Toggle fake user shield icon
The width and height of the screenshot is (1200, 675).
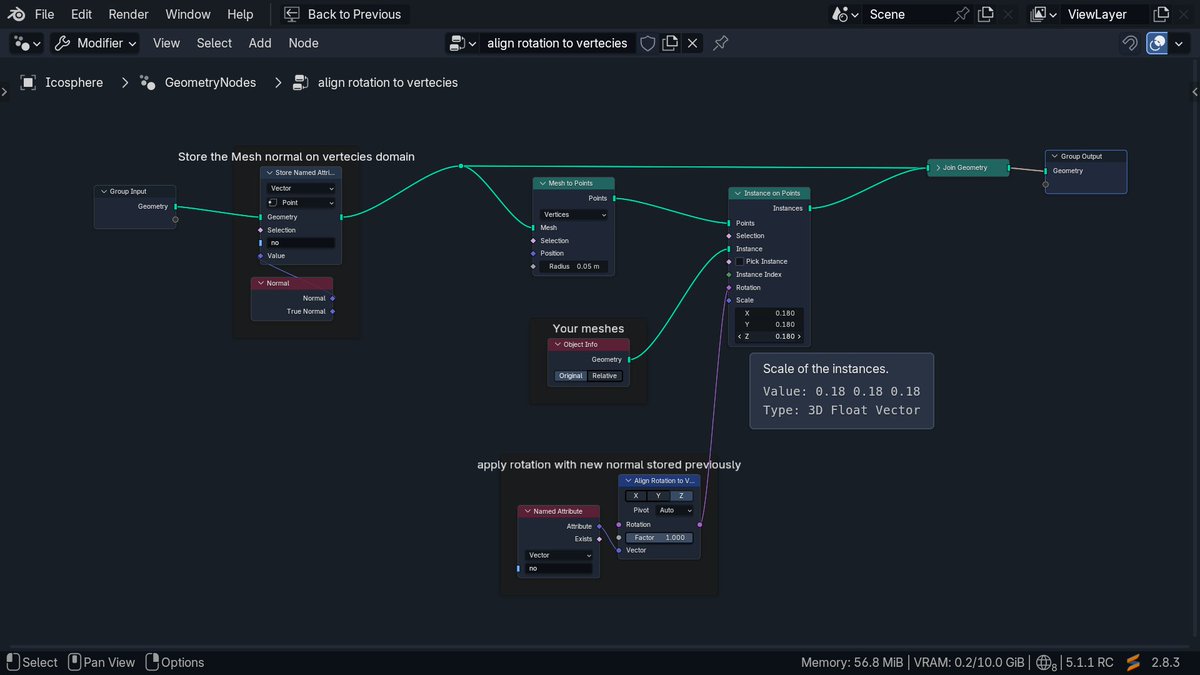tap(648, 43)
